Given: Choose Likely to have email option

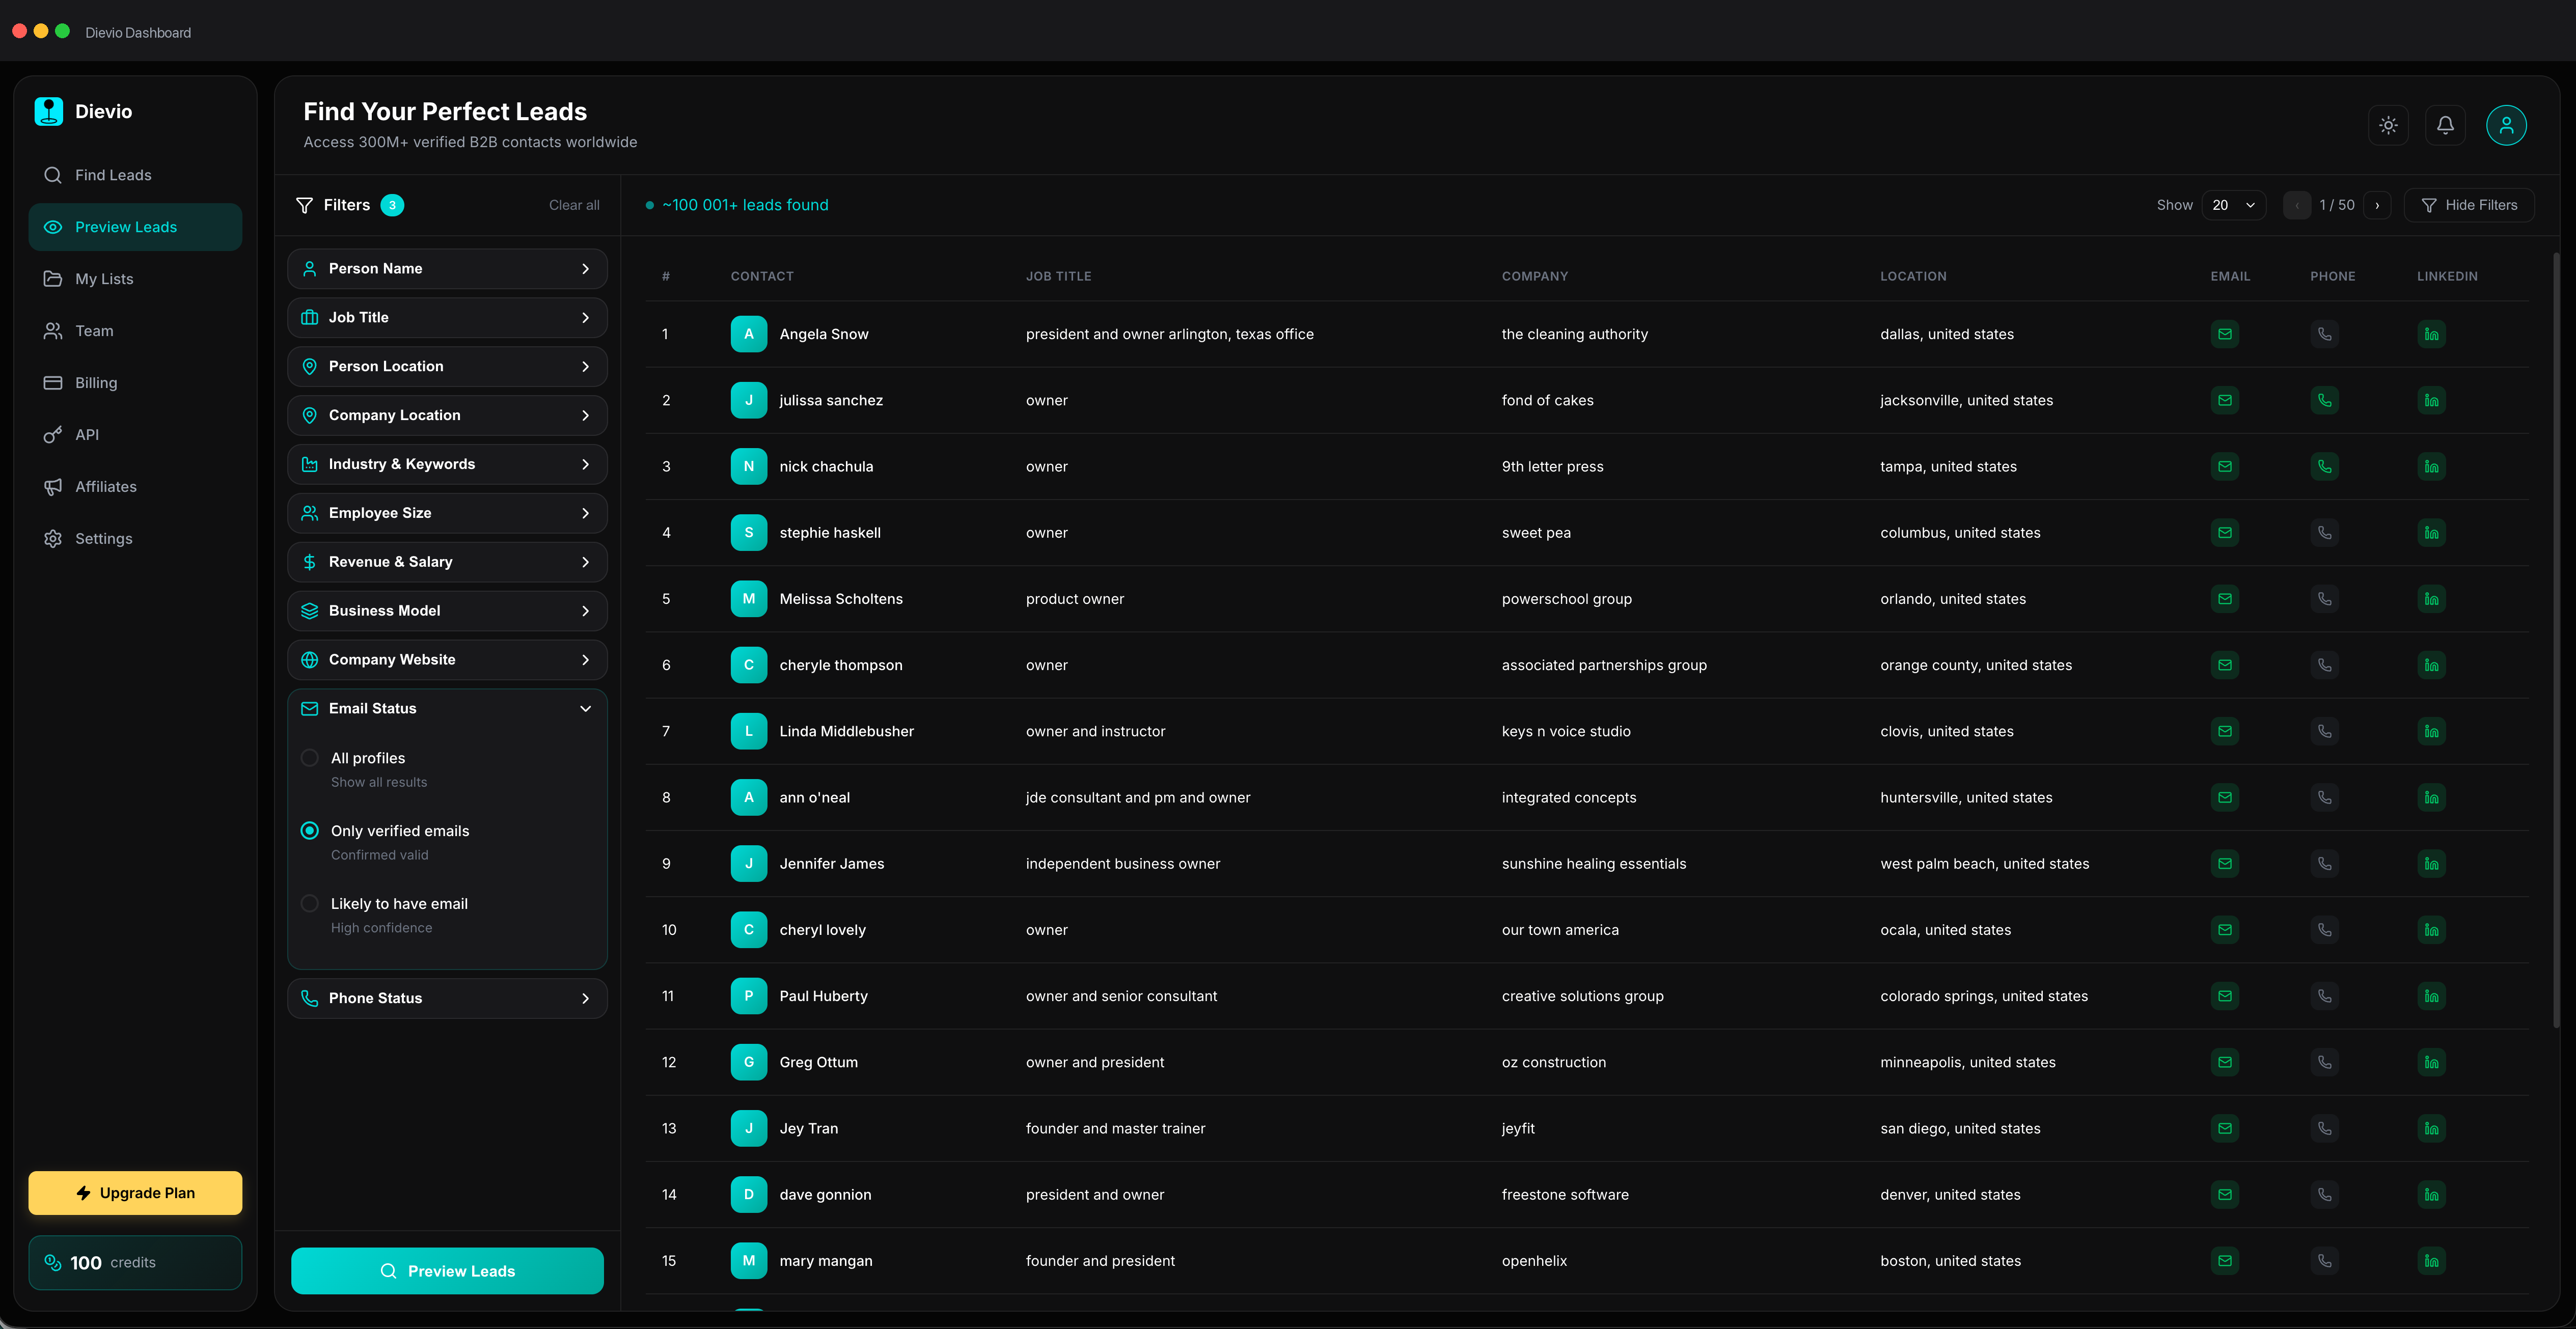Looking at the screenshot, I should (x=310, y=902).
